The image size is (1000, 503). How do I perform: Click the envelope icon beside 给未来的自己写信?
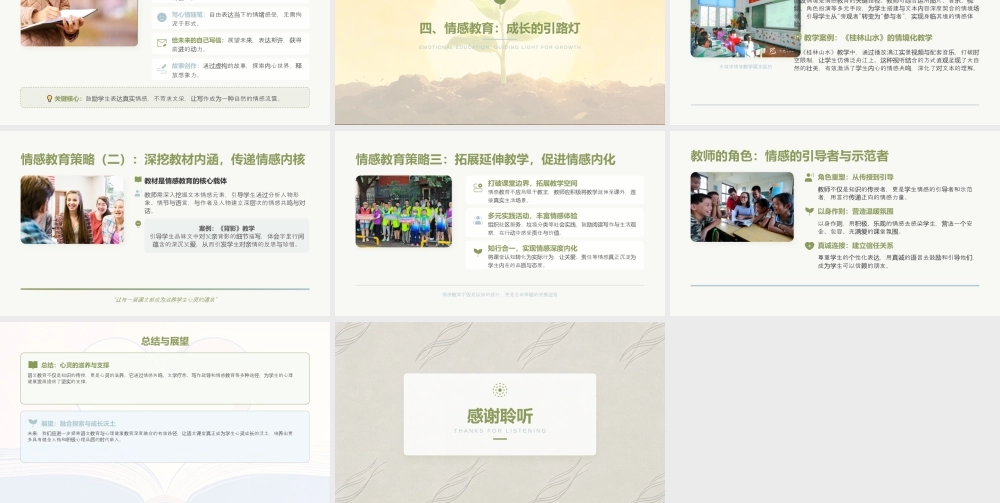(161, 43)
